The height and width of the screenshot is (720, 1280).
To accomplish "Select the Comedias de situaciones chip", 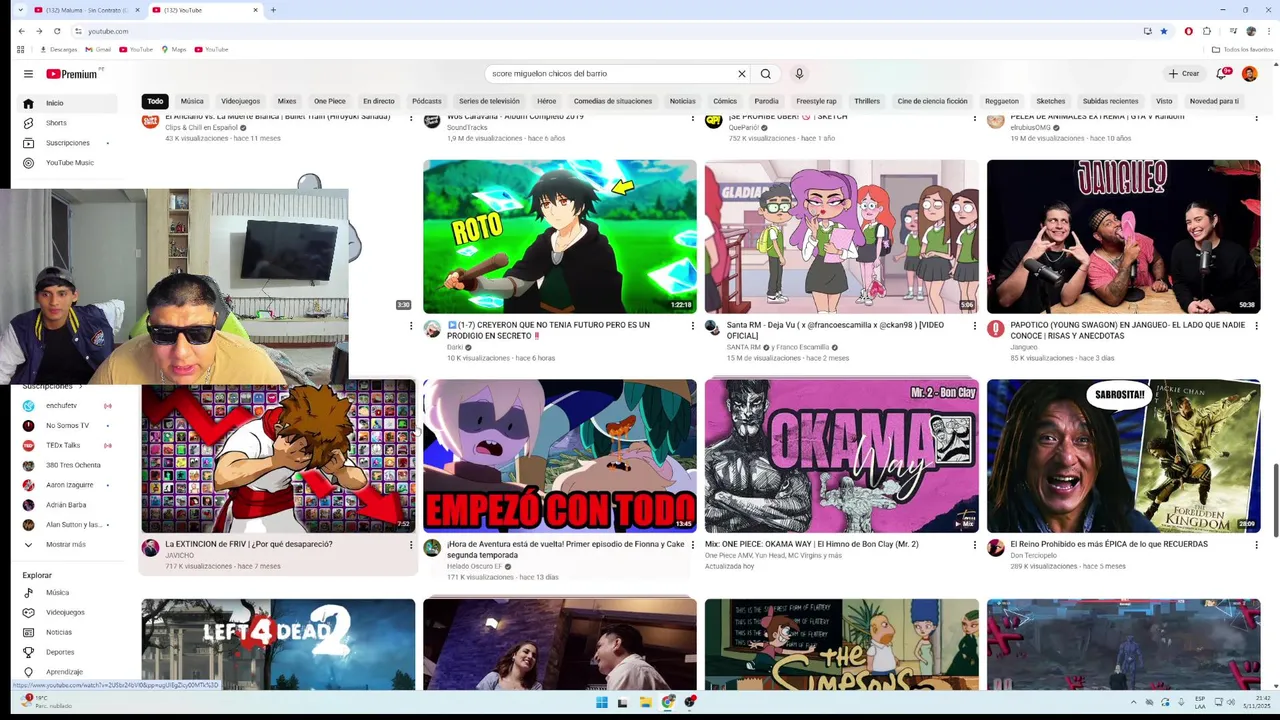I will 613,101.
